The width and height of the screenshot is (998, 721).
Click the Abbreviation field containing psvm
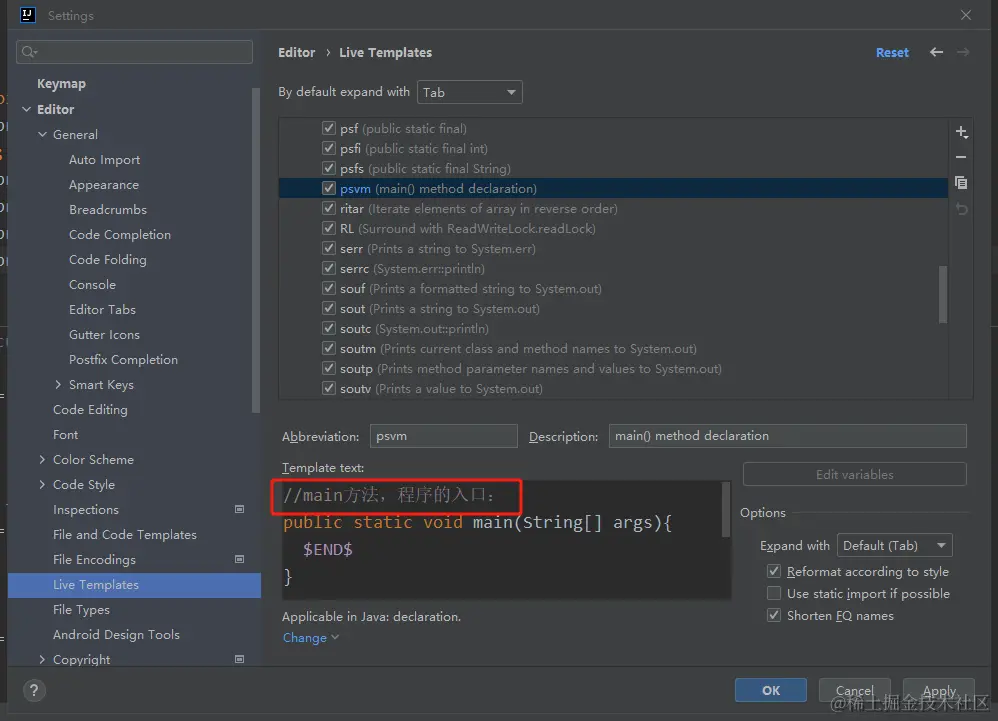[x=444, y=436]
